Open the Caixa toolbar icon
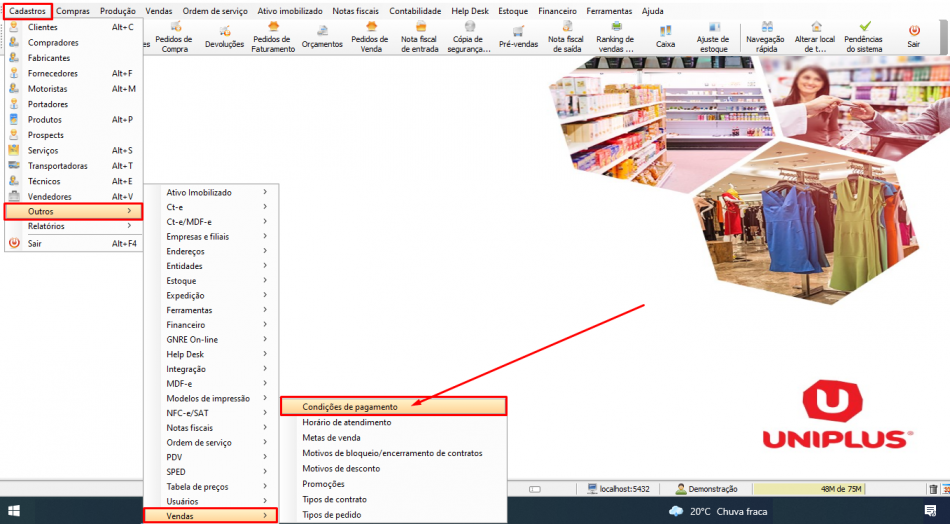This screenshot has height=524, width=950. click(x=665, y=37)
